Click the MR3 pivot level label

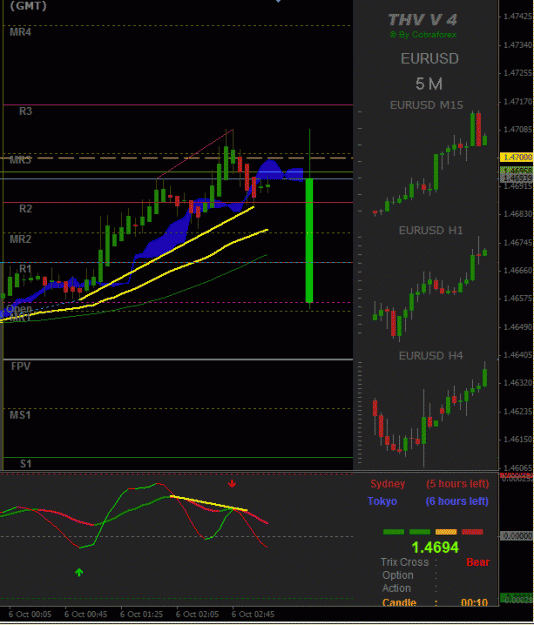(20, 160)
